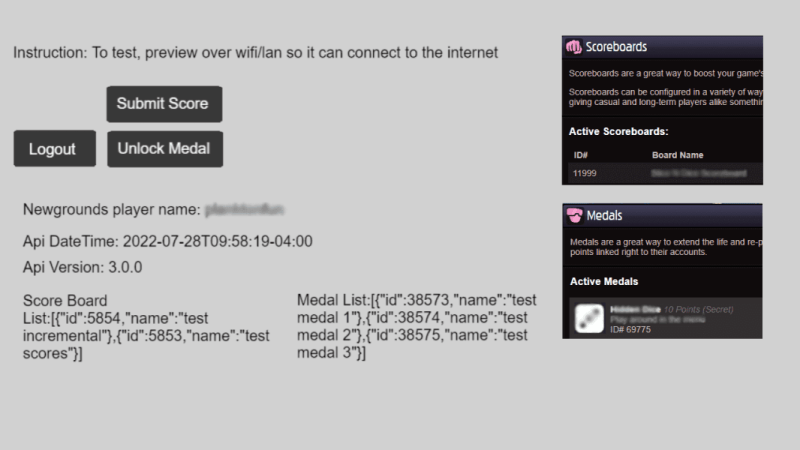This screenshot has height=450, width=800.
Task: Click the Medals panel title
Action: (605, 216)
